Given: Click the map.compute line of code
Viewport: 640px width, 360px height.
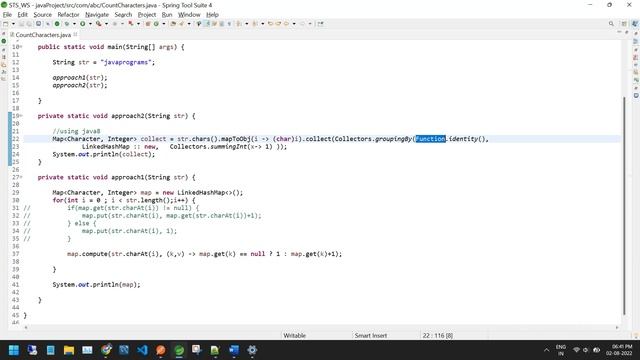Looking at the screenshot, I should (204, 254).
